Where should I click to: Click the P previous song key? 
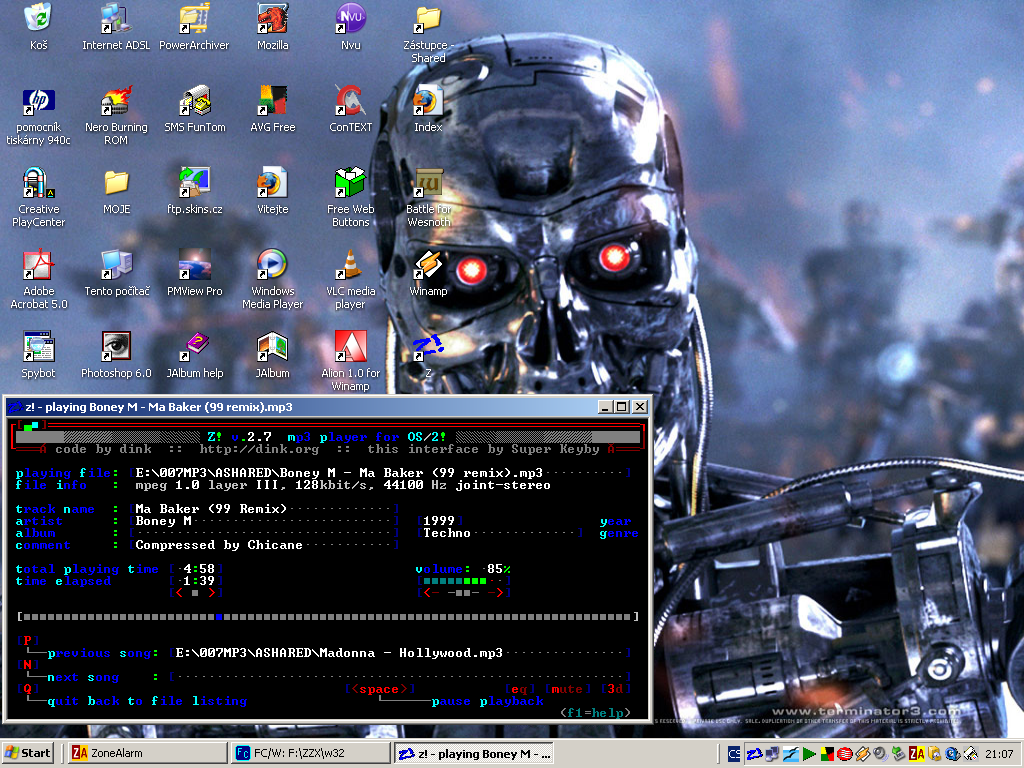coord(28,640)
